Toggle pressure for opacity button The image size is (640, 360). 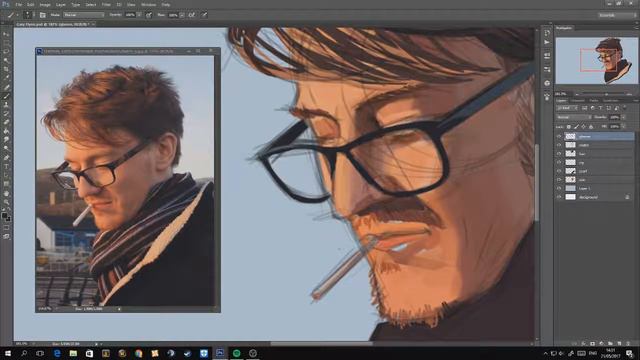tap(149, 15)
